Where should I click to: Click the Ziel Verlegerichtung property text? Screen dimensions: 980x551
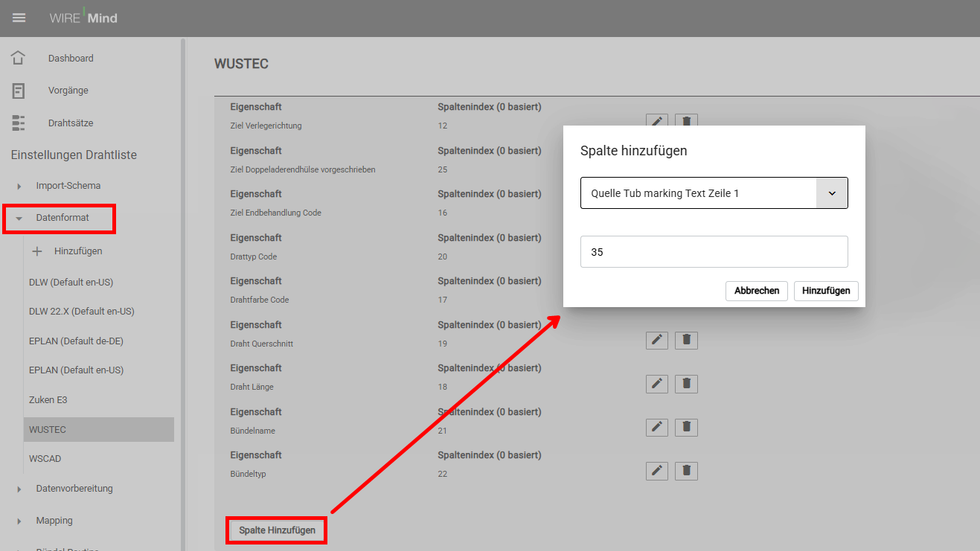click(266, 126)
